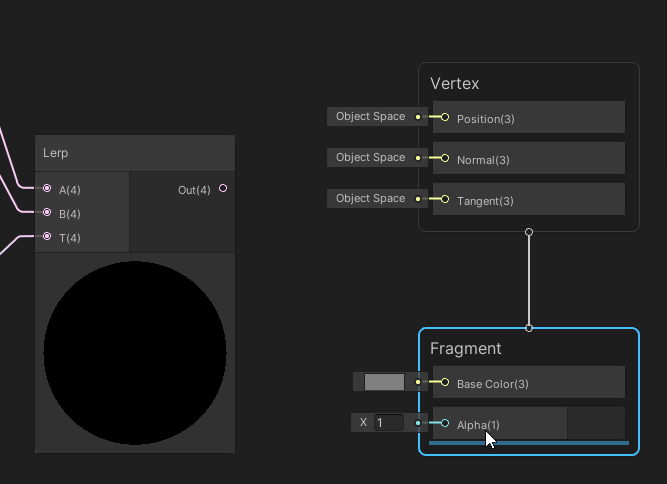Select the A(4) input port on Lerp

click(x=47, y=188)
